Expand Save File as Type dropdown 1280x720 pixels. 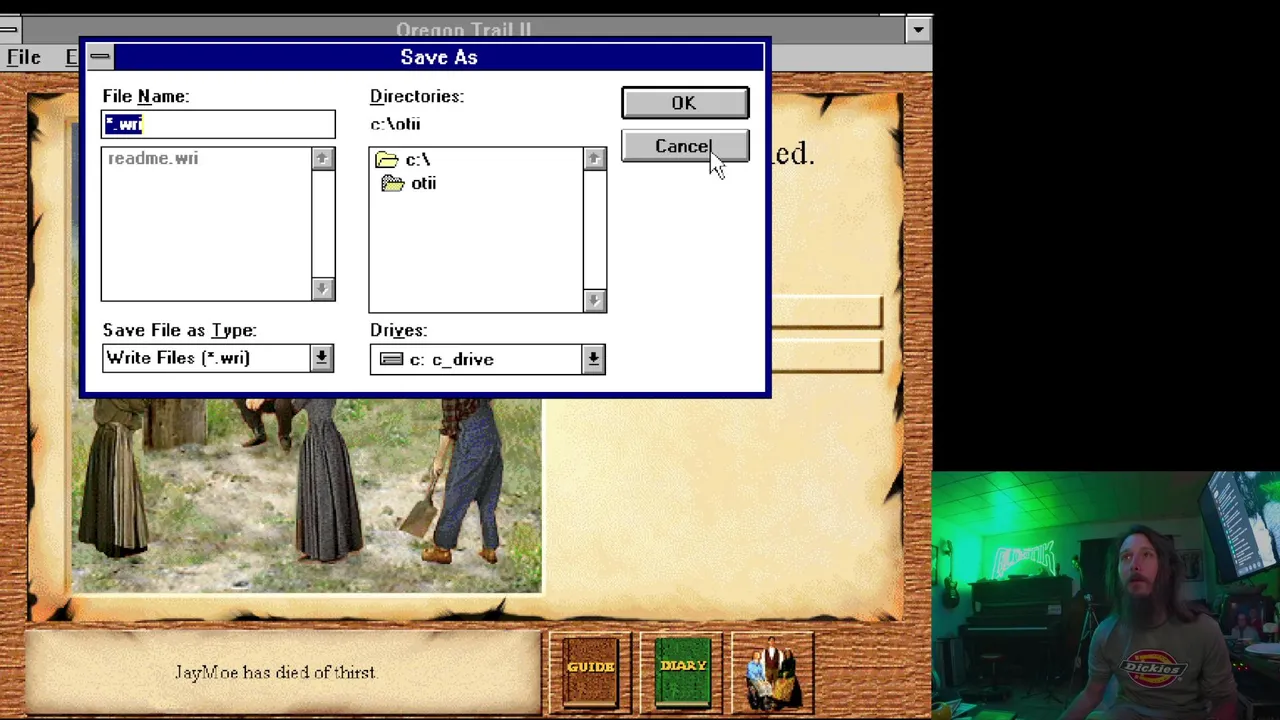[x=321, y=358]
